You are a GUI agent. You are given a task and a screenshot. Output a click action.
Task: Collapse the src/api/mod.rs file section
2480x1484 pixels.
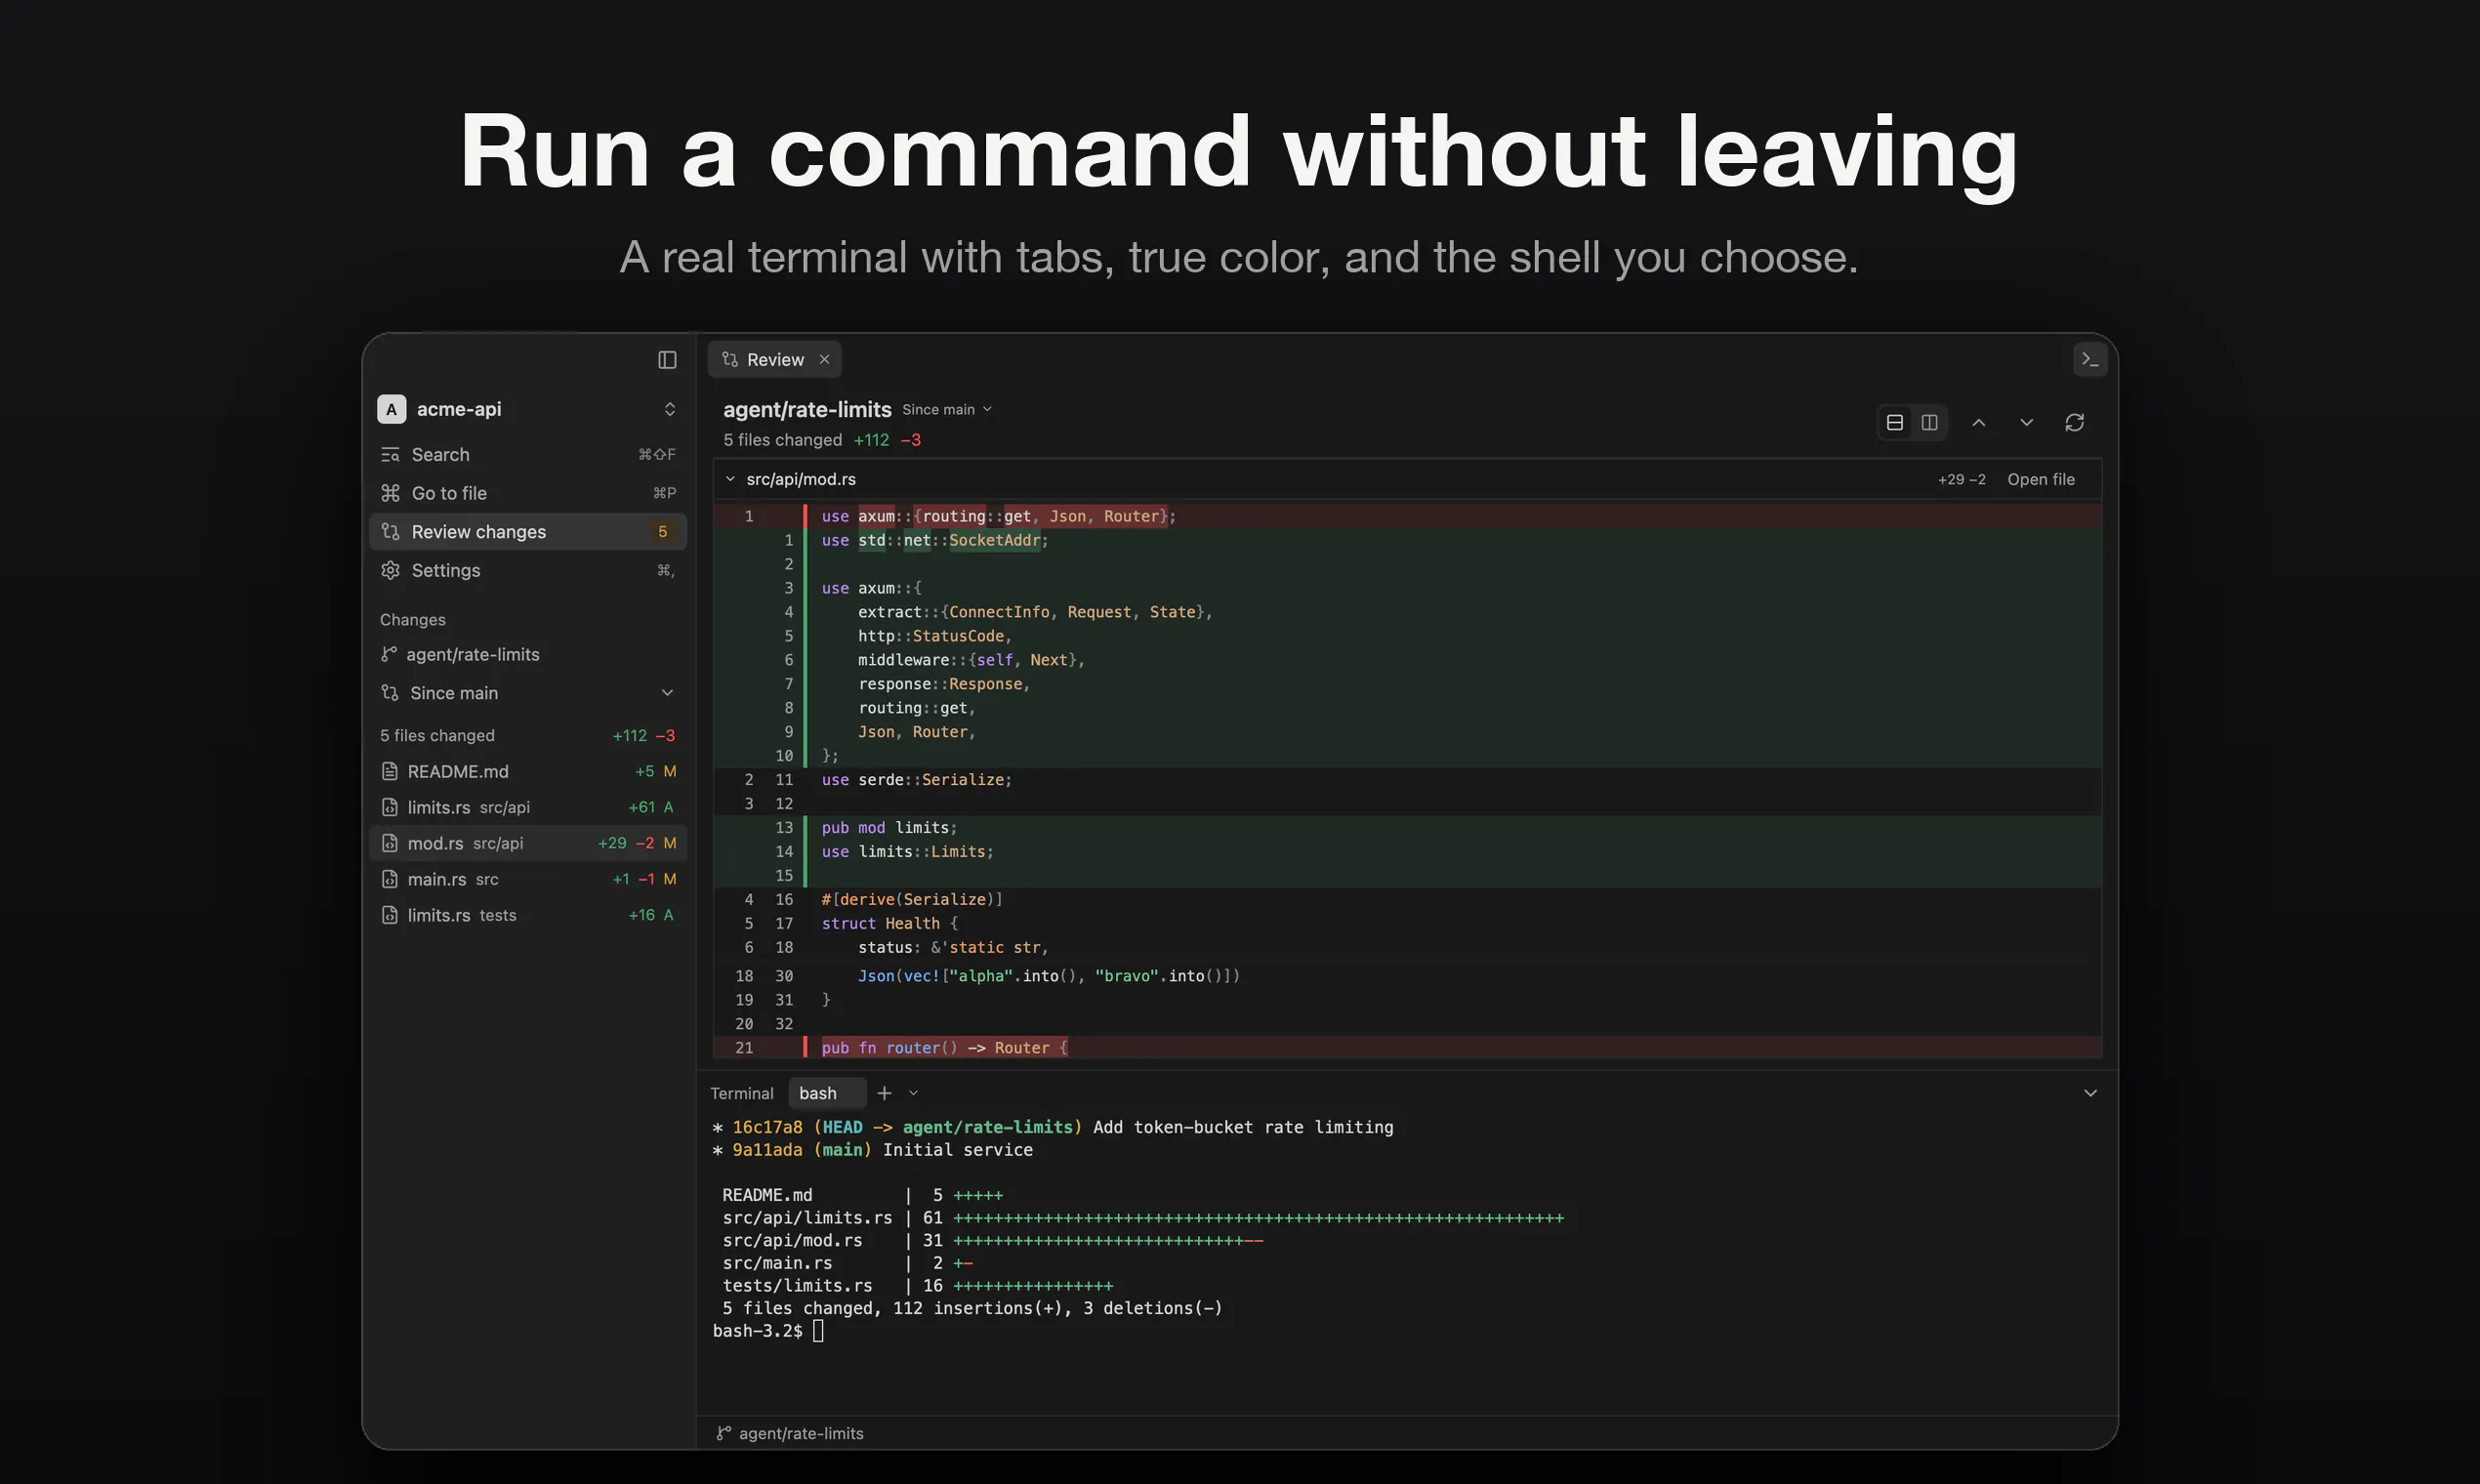click(730, 479)
